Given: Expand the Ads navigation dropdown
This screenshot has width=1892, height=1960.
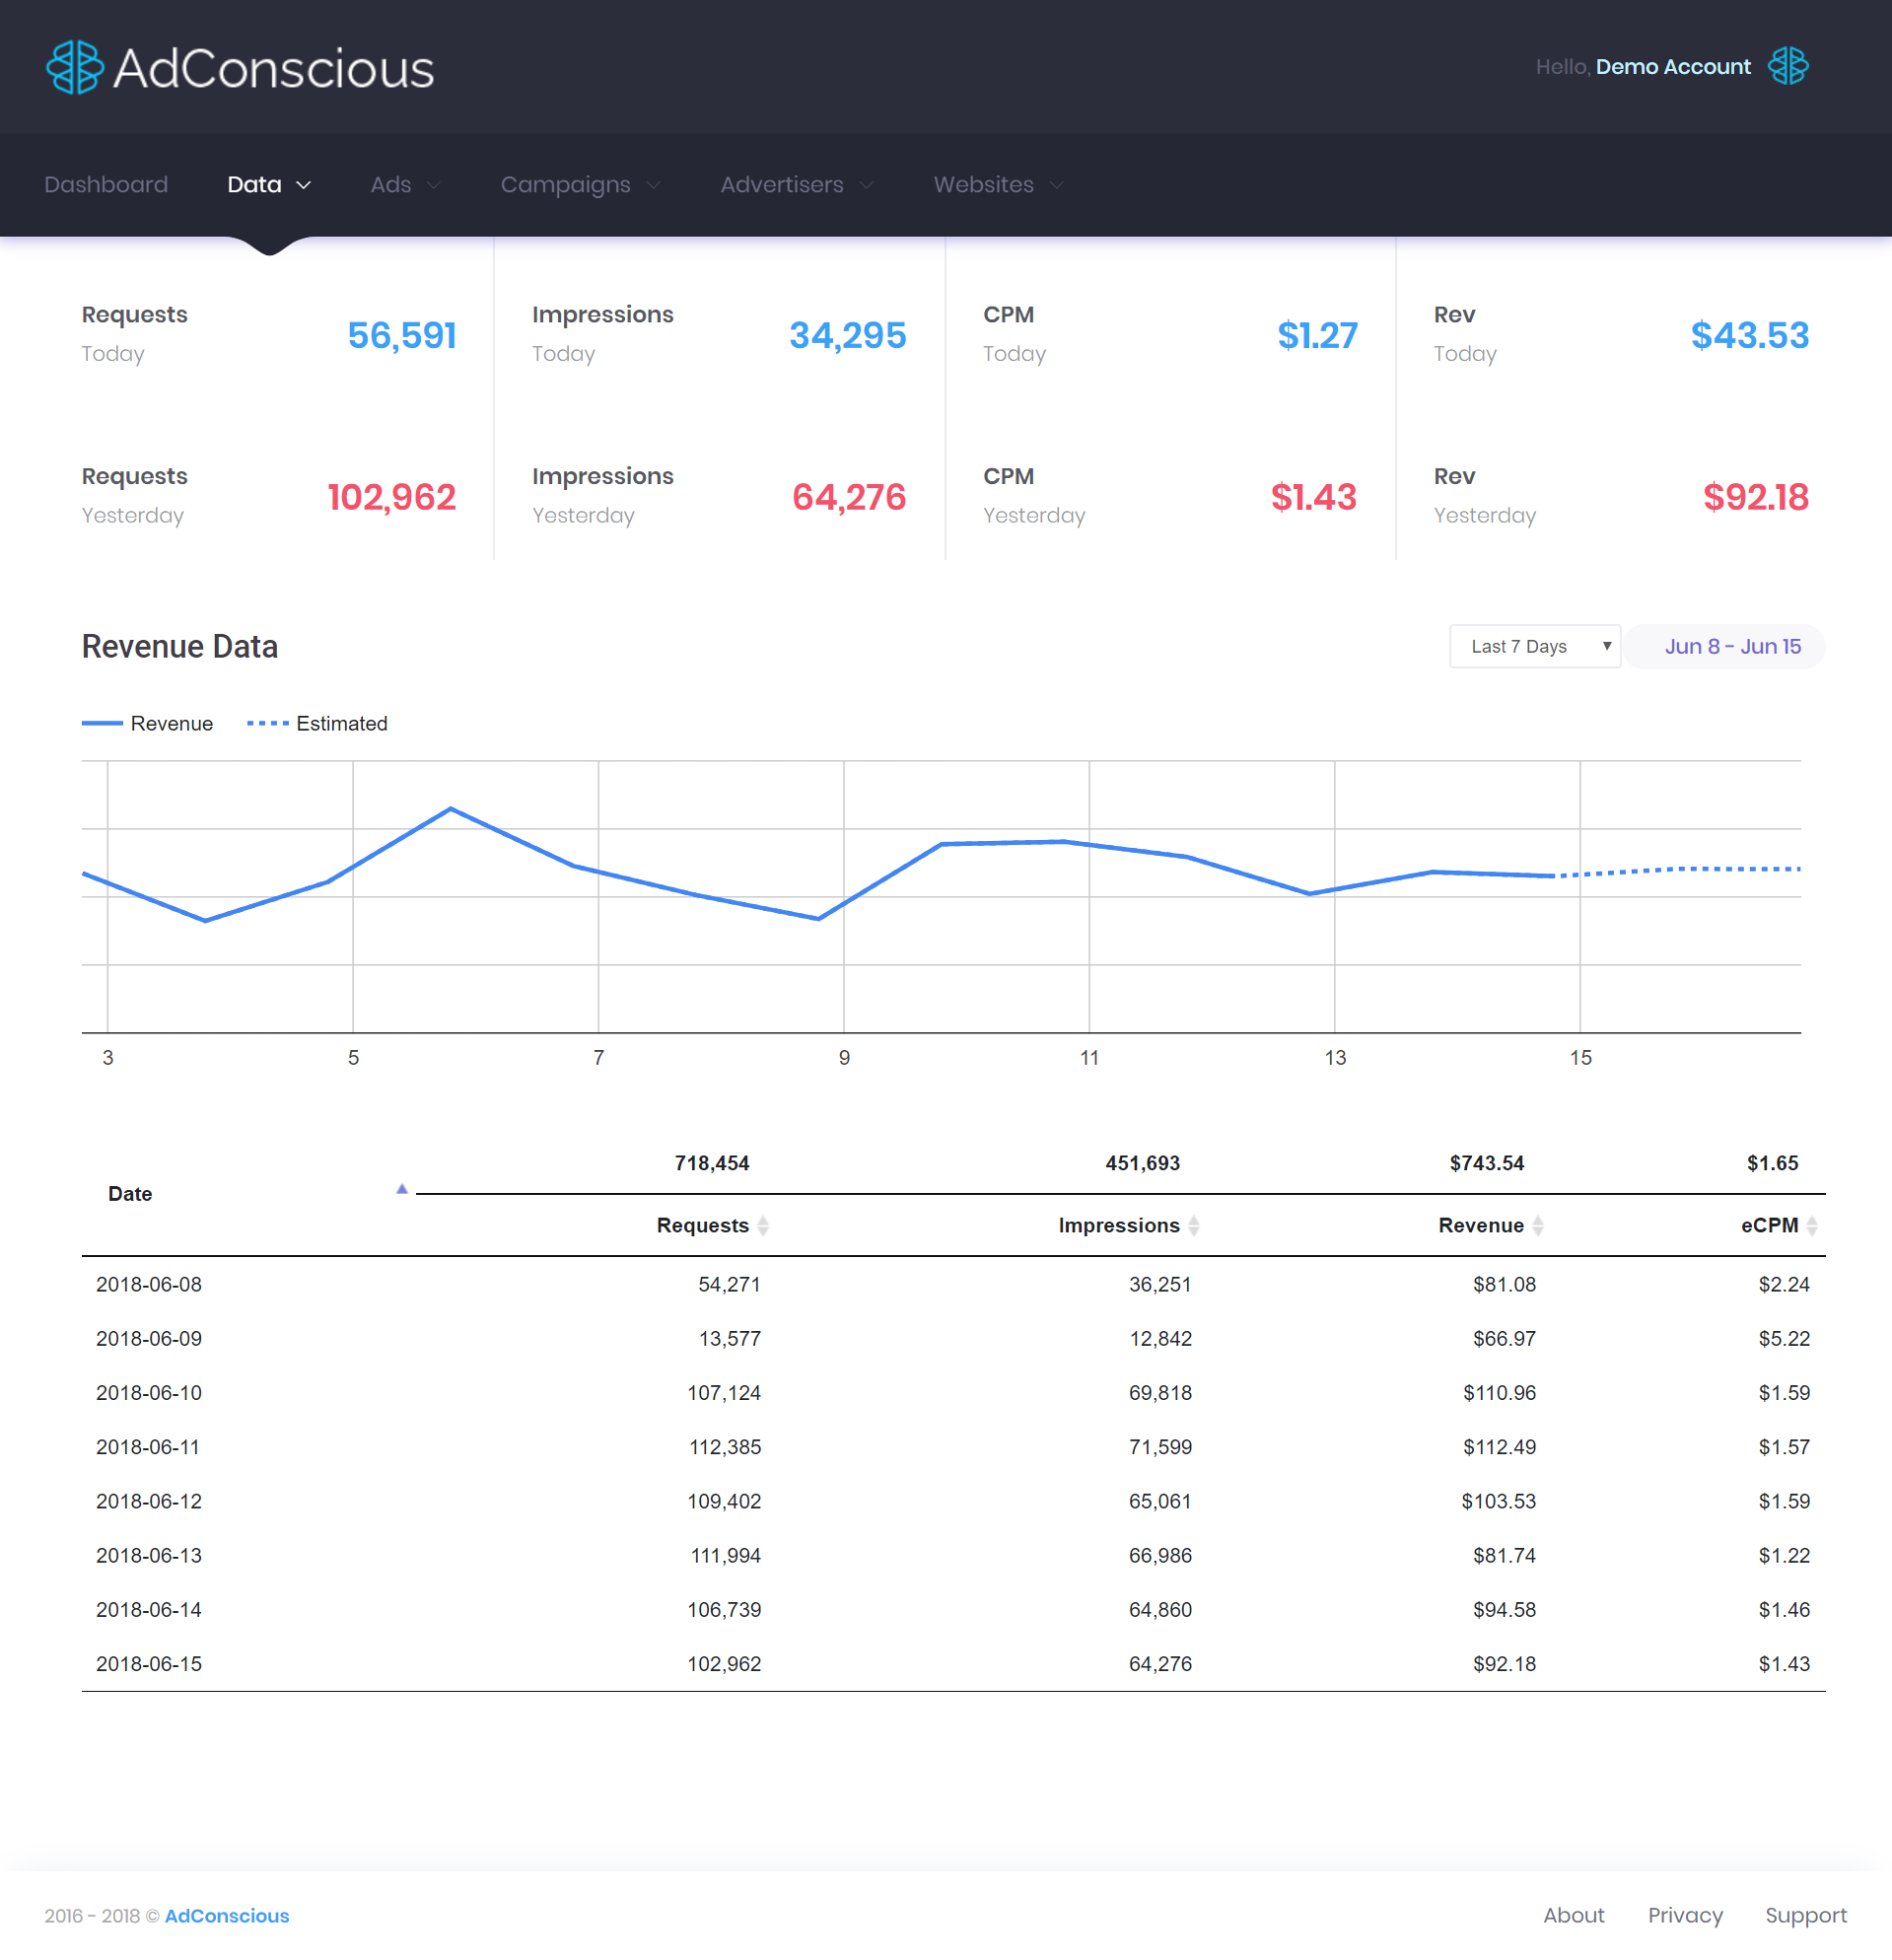Looking at the screenshot, I should [x=404, y=184].
